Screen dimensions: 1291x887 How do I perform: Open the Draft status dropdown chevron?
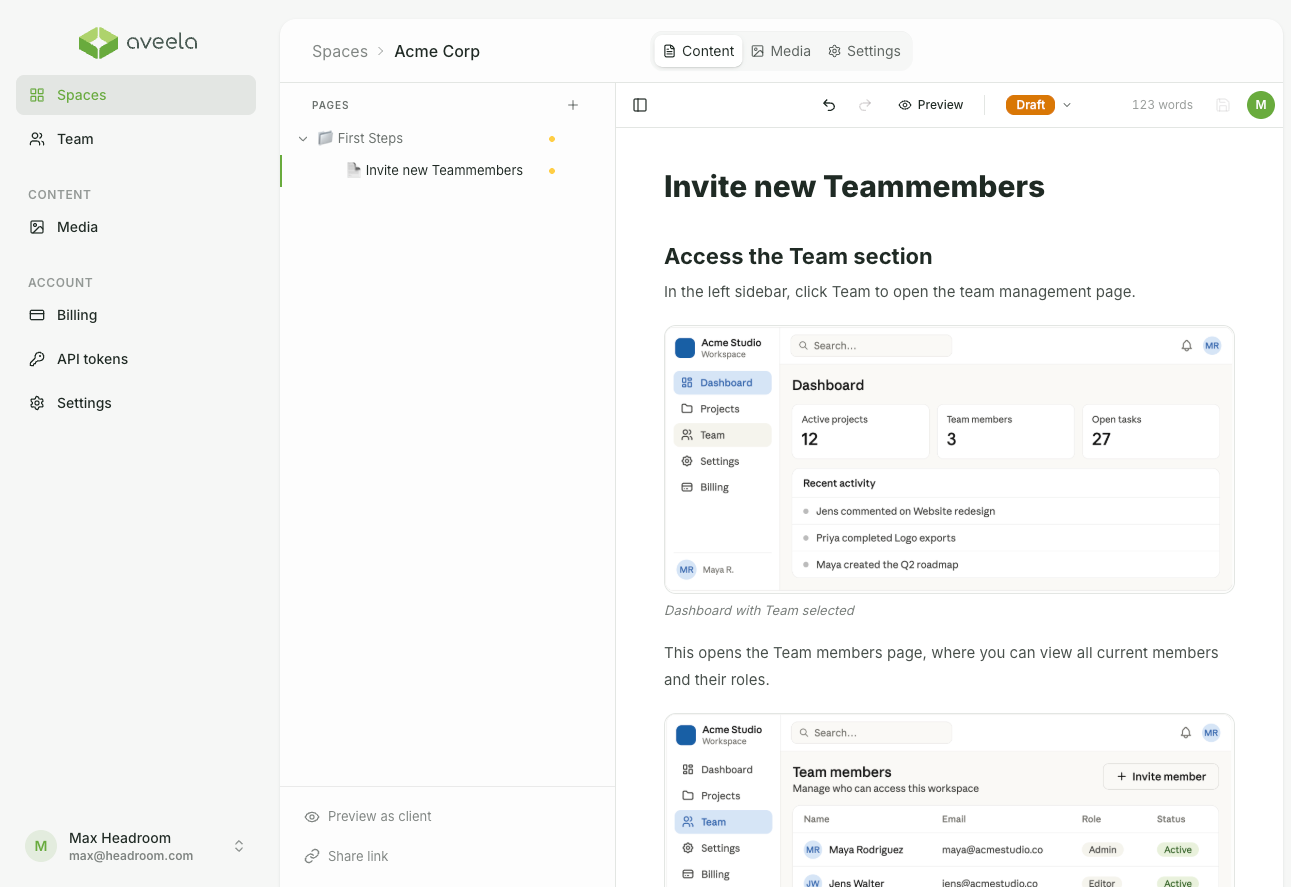tap(1067, 105)
